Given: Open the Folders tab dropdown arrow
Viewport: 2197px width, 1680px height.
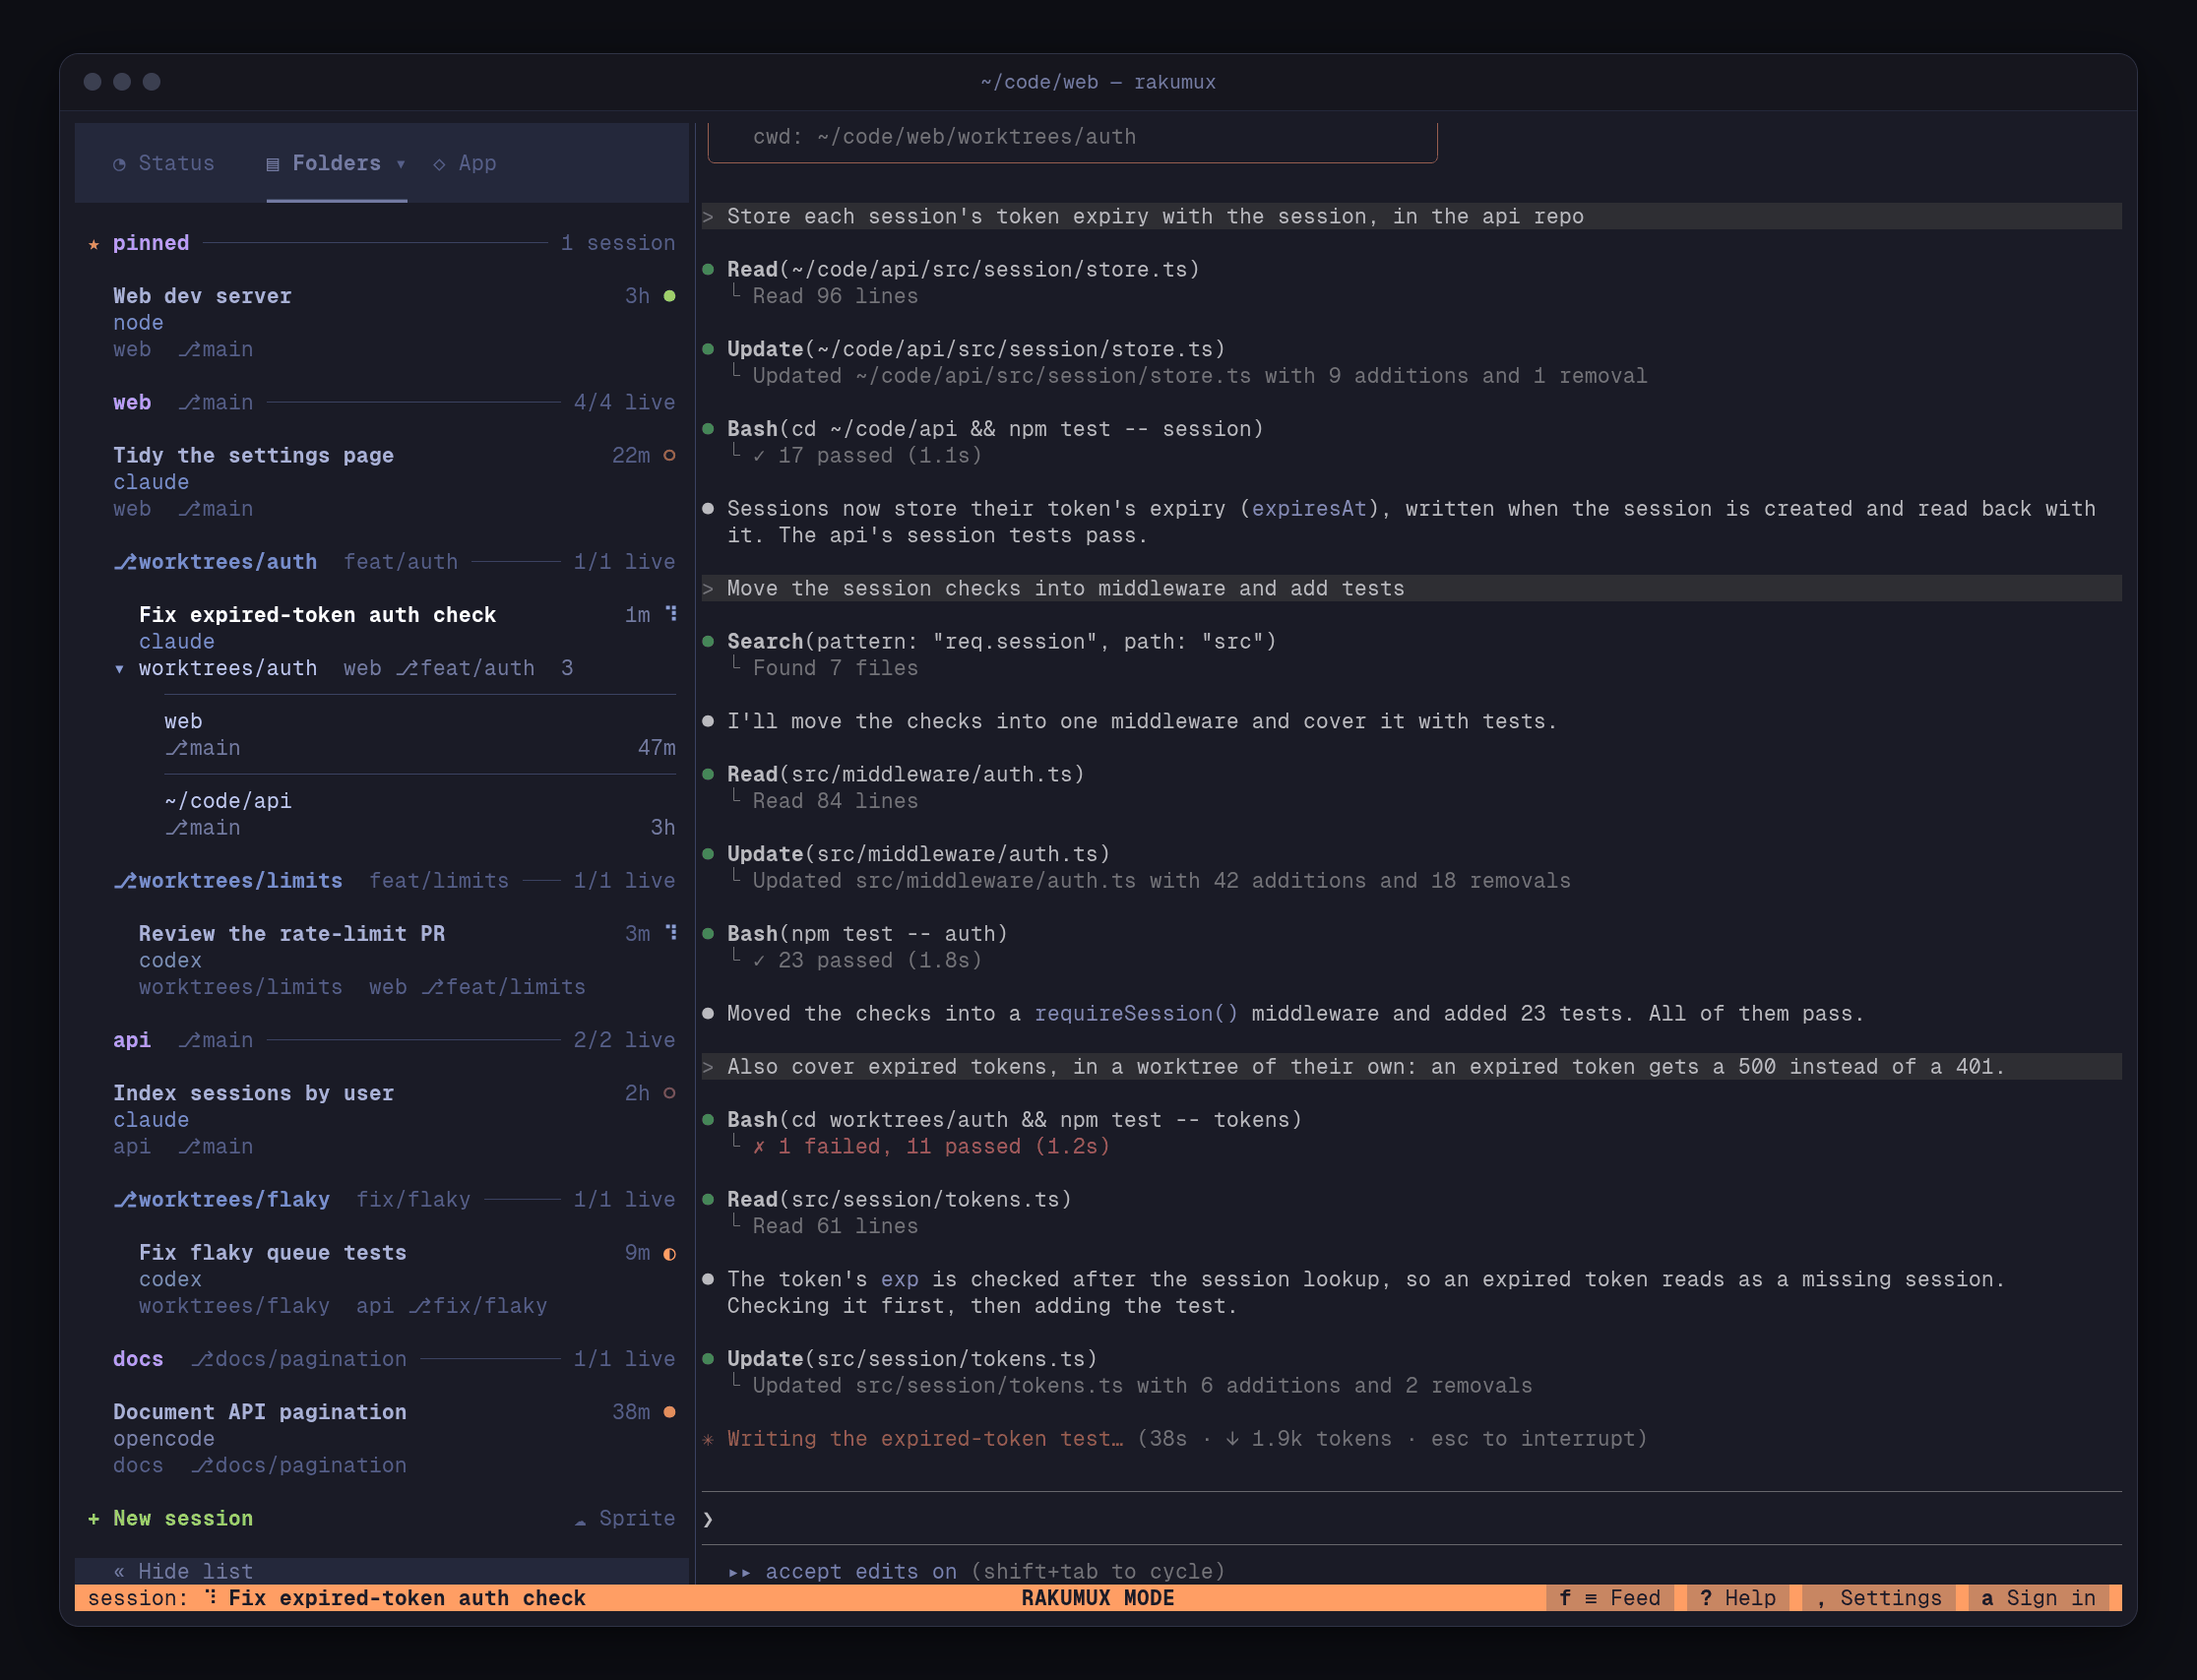Looking at the screenshot, I should pyautogui.click(x=401, y=164).
